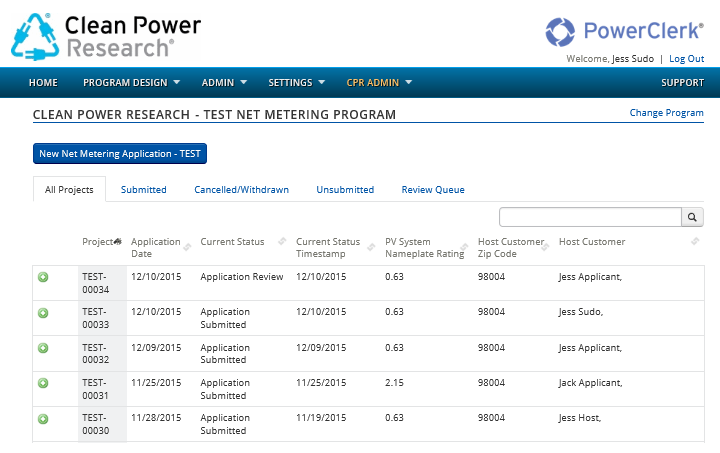The height and width of the screenshot is (453, 720).
Task: Expand row TEST-00033 with green plus icon
Action: (x=43, y=313)
